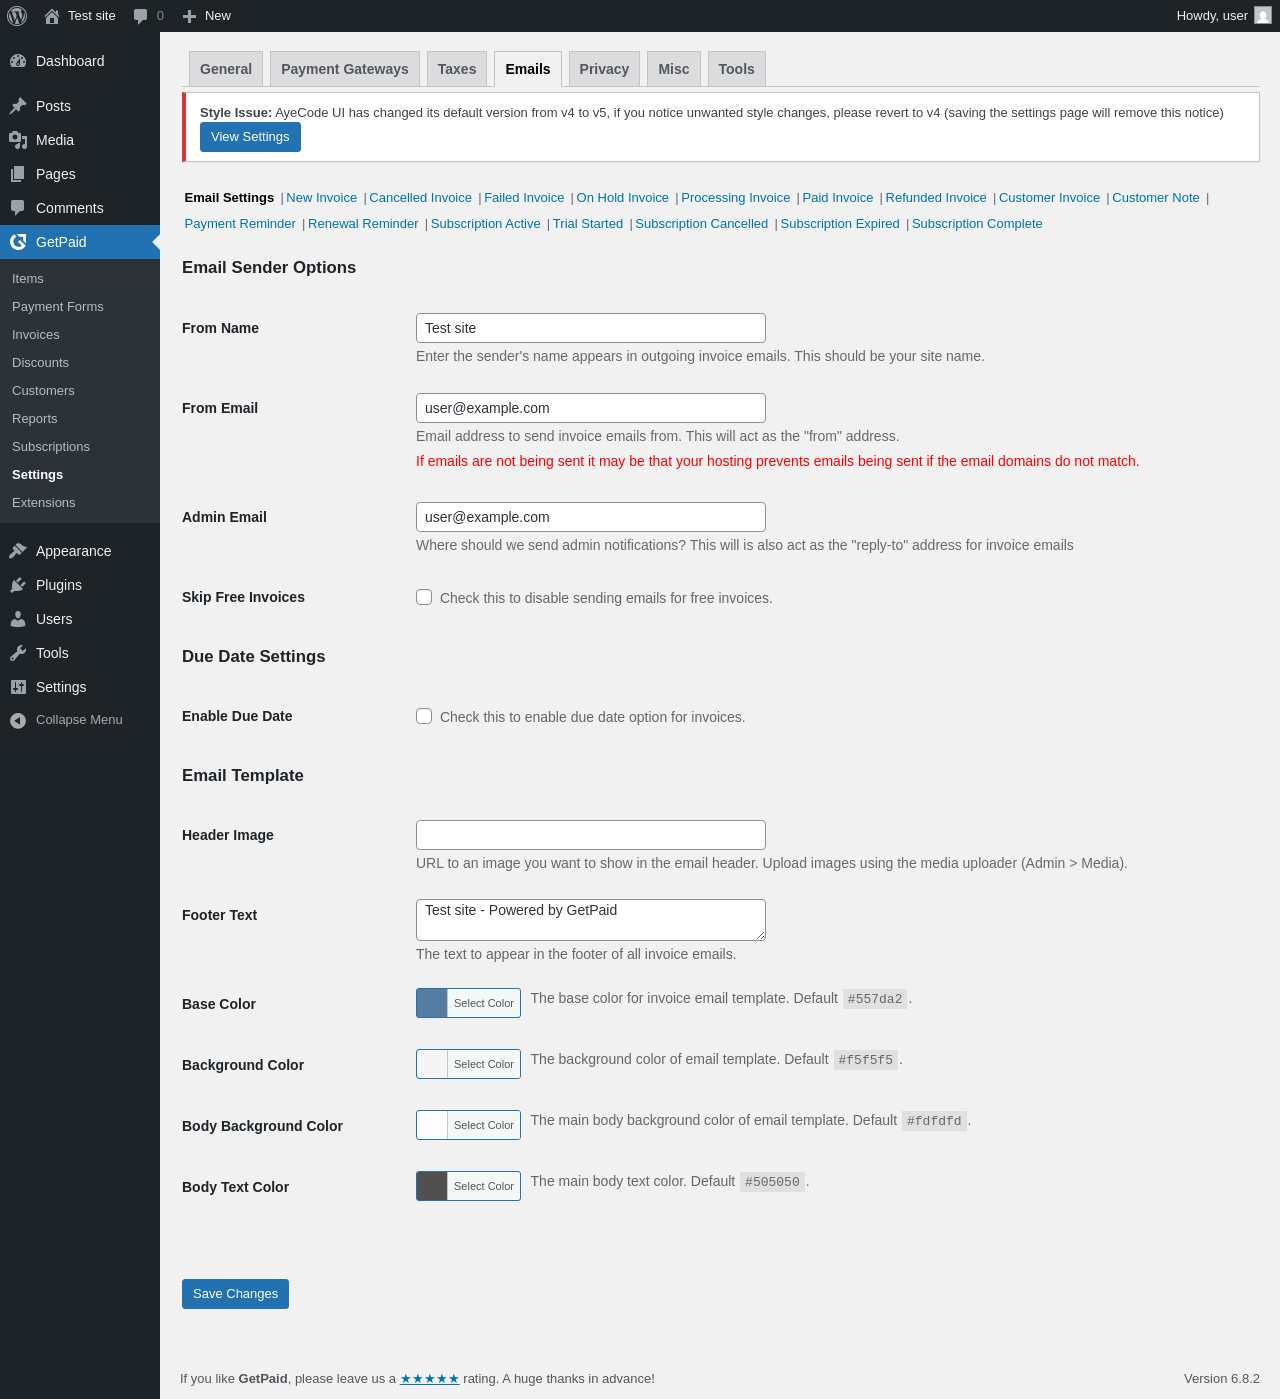Switch to the Taxes tab
Viewport: 1280px width, 1399px height.
pos(457,69)
